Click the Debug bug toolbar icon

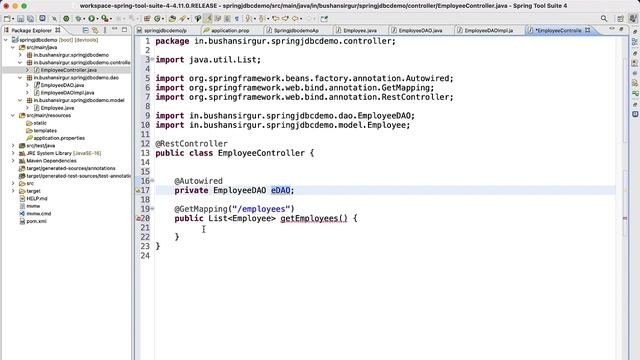pos(78,19)
